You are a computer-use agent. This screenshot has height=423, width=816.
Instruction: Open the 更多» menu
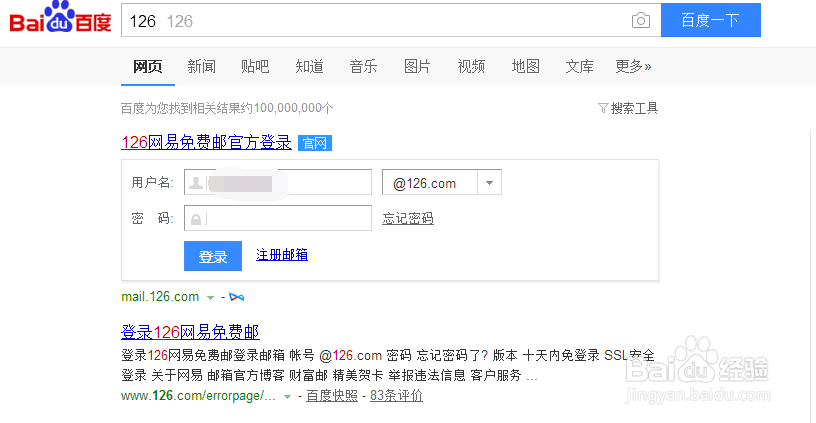tap(633, 66)
